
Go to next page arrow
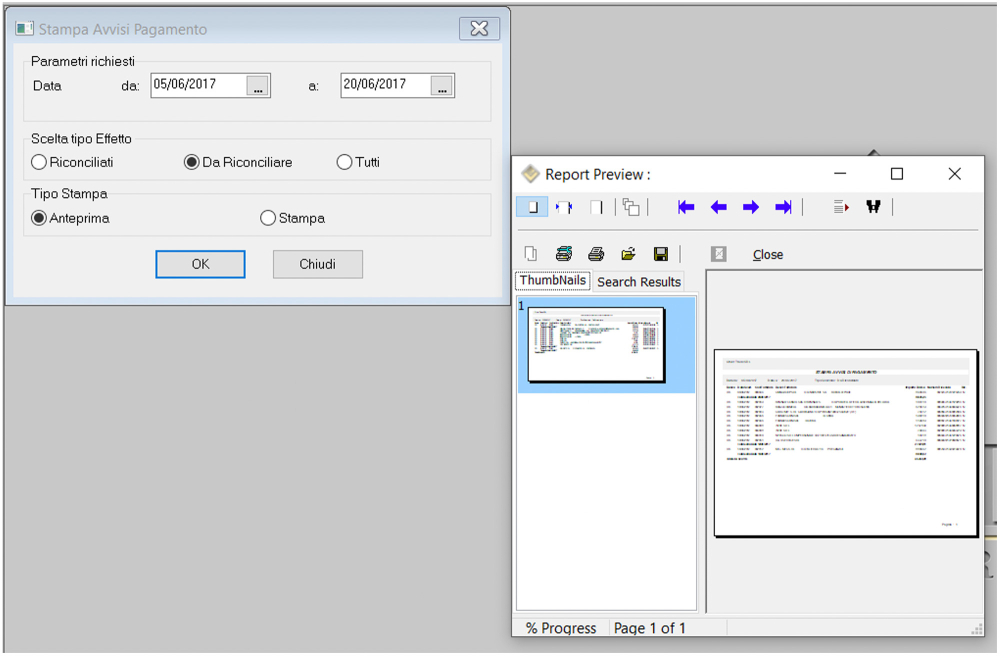751,207
